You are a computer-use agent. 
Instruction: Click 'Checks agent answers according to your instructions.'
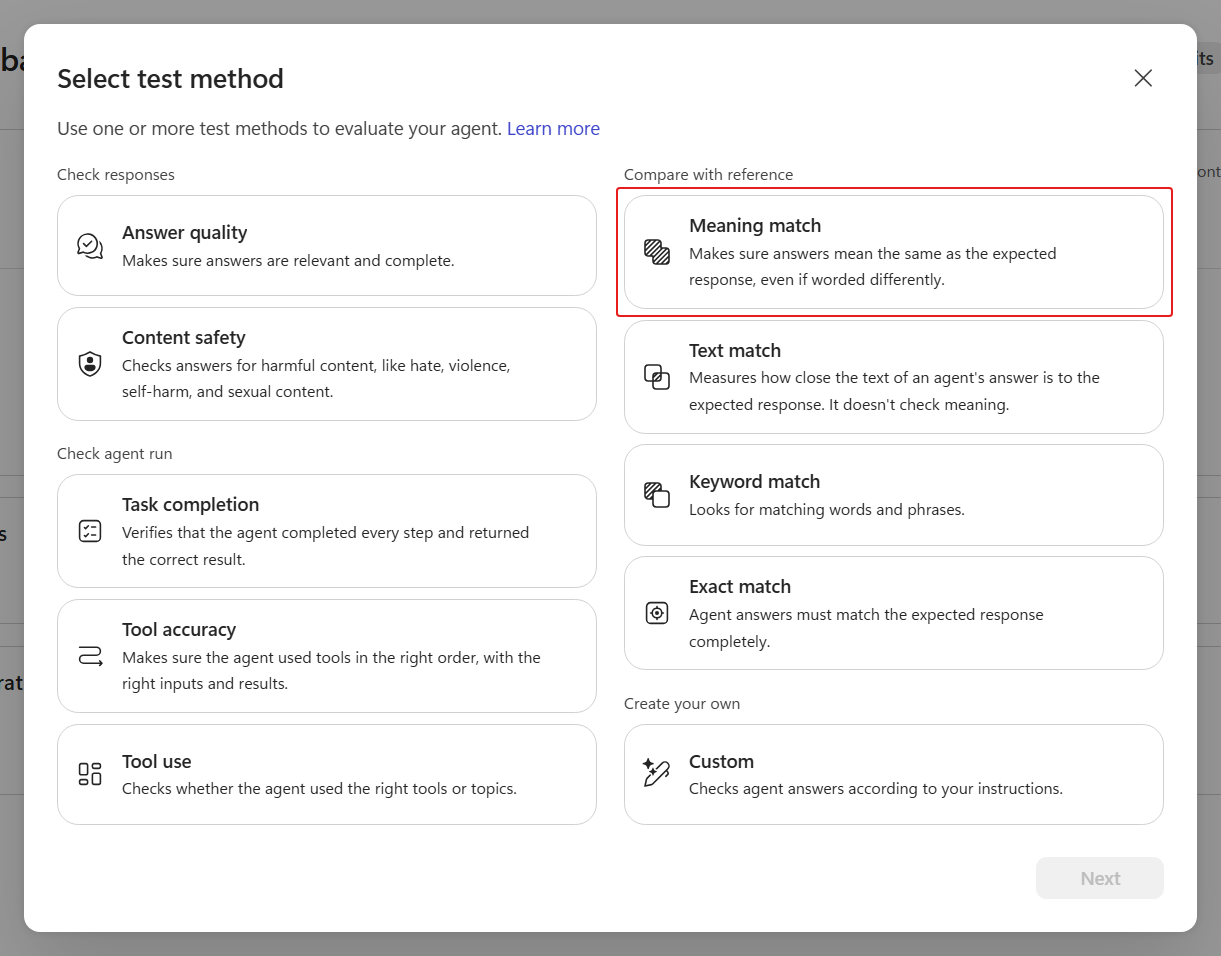pyautogui.click(x=875, y=789)
